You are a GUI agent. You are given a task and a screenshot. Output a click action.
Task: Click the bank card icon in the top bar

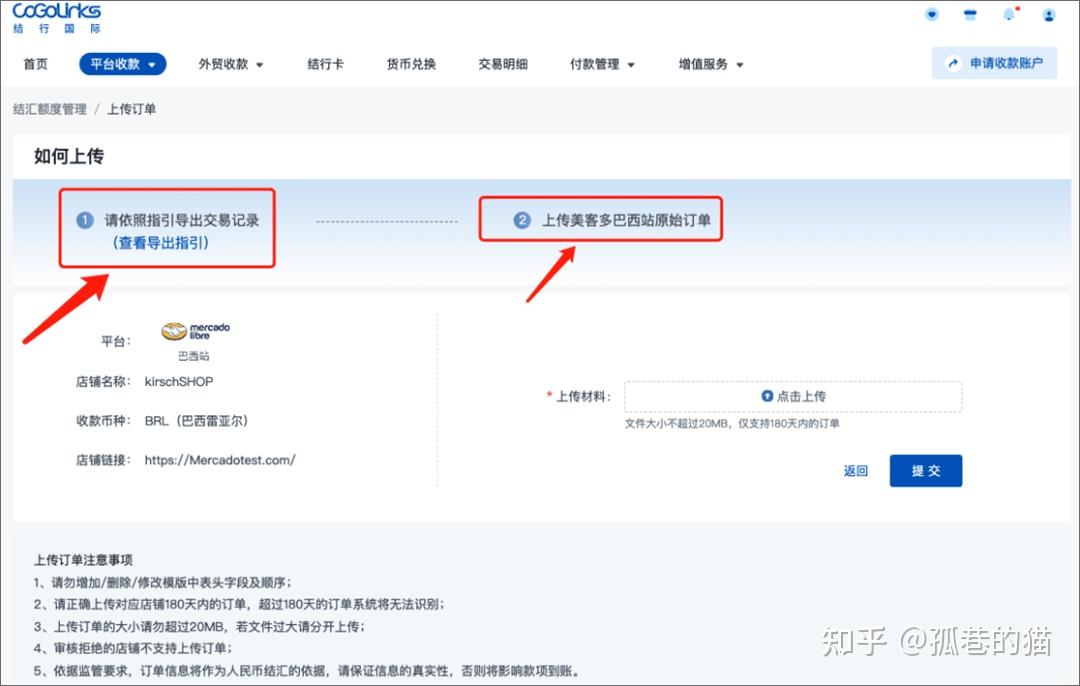(970, 14)
